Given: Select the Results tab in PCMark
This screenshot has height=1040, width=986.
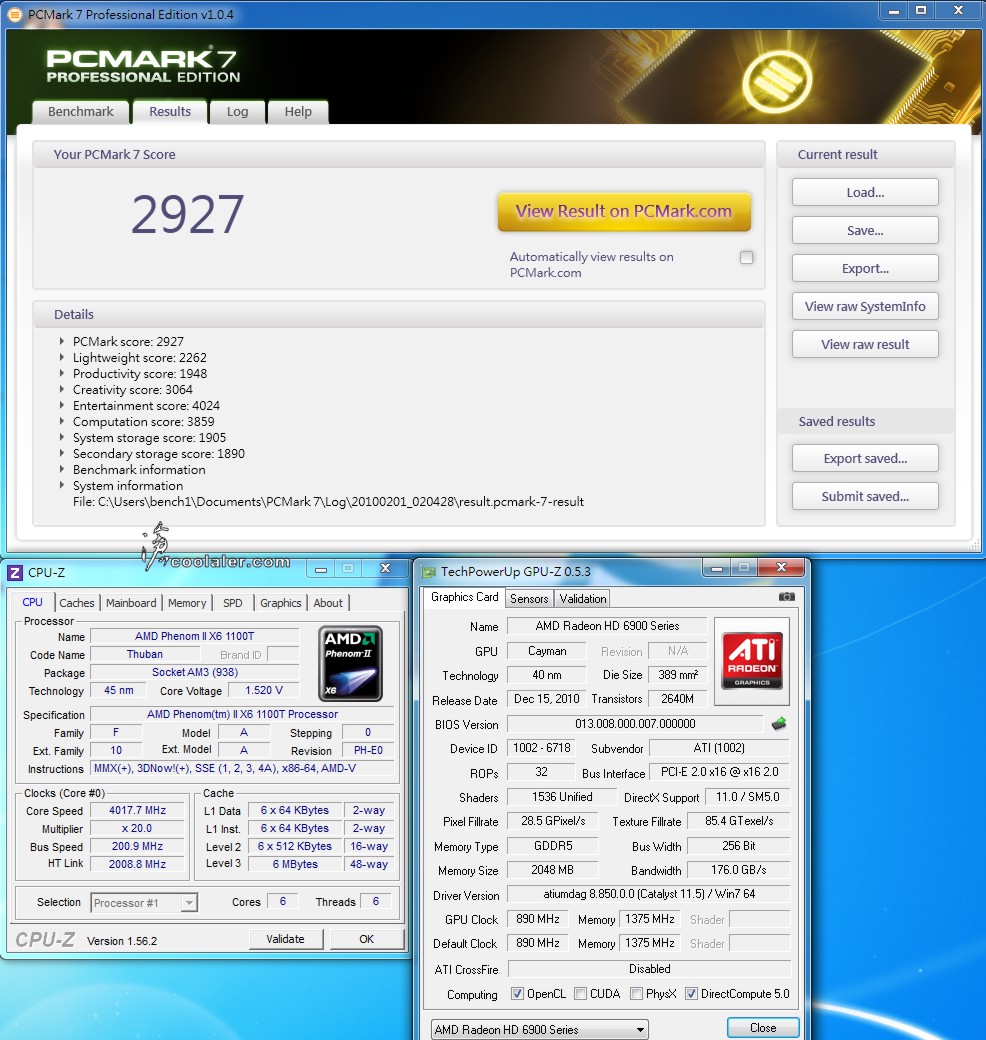Looking at the screenshot, I should click(x=170, y=111).
